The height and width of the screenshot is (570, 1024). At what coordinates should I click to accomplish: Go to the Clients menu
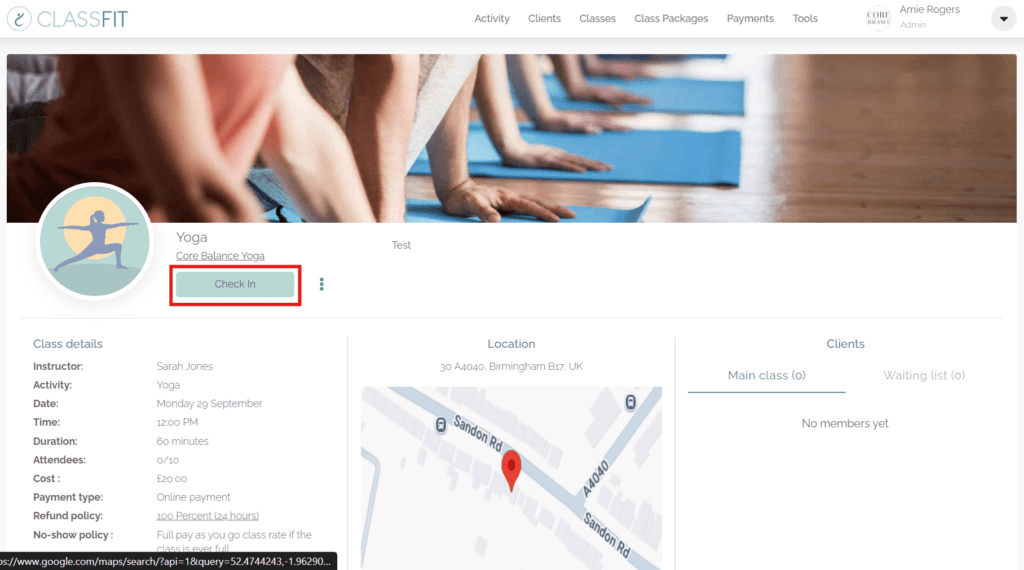point(544,18)
